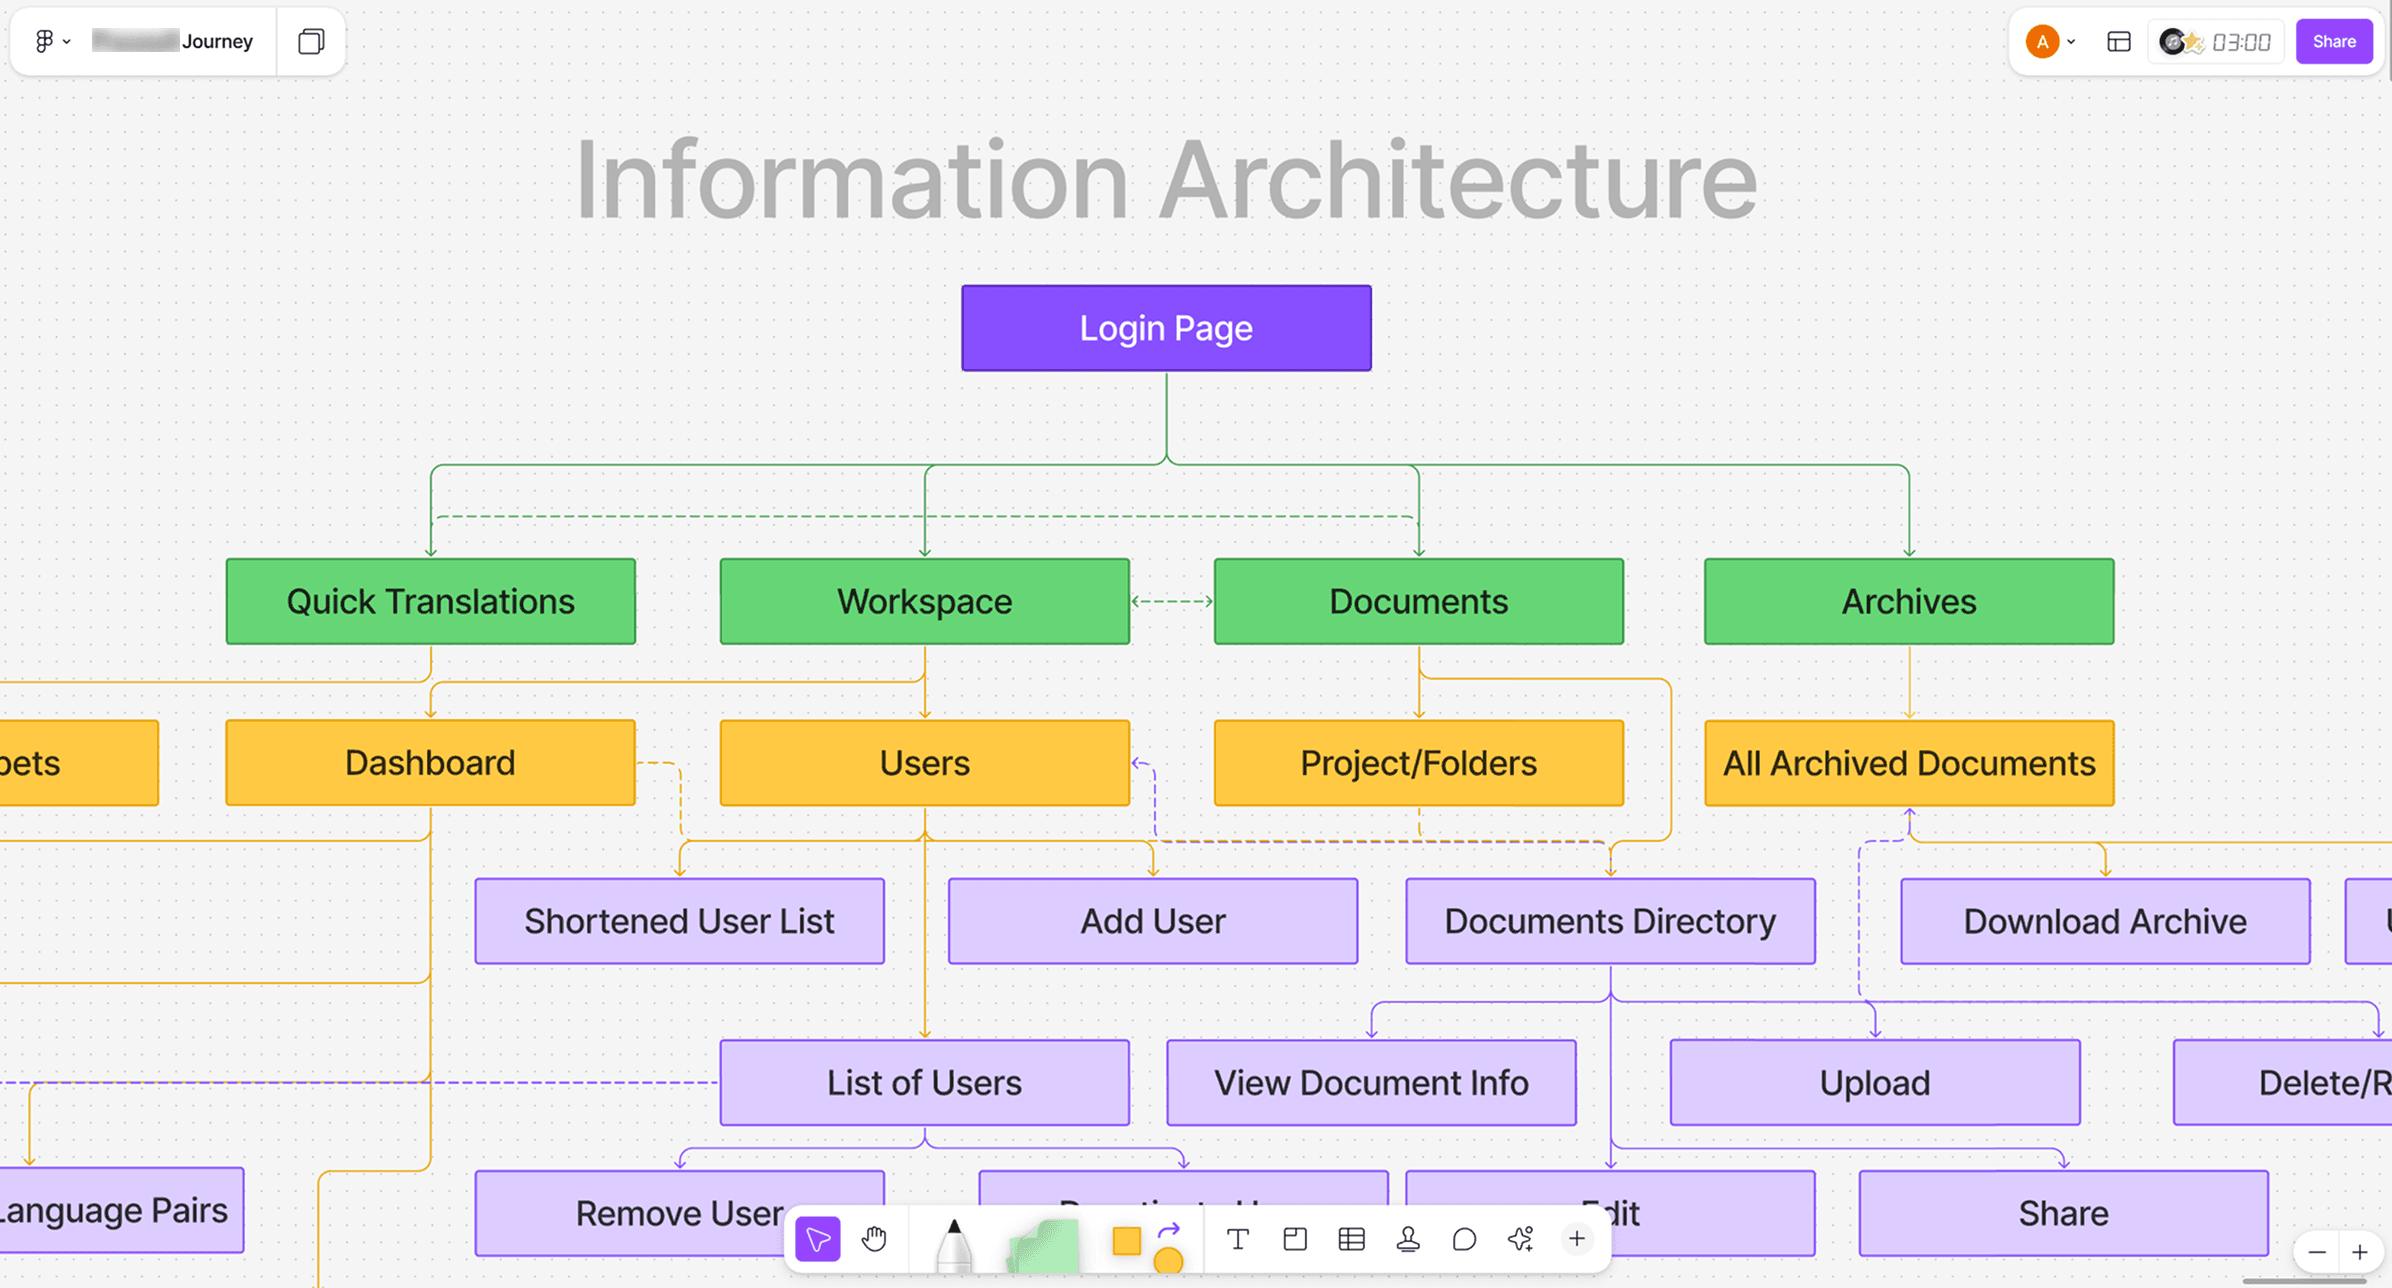Expand the user avatar dropdown arrow
The width and height of the screenshot is (2392, 1288).
[x=2071, y=42]
